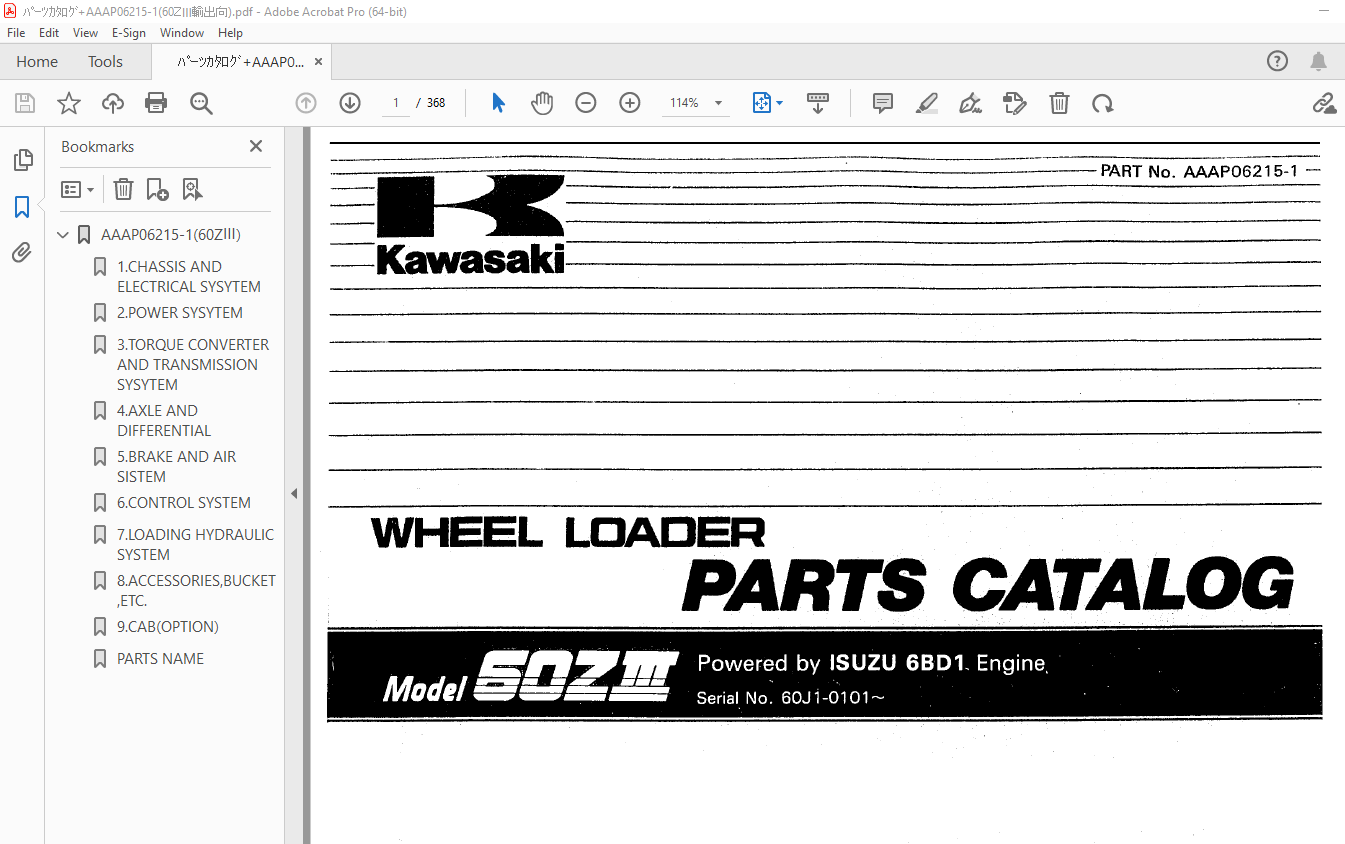Toggle the Bookmarks panel icon
Screen dimensions: 1345x844
point(22,207)
